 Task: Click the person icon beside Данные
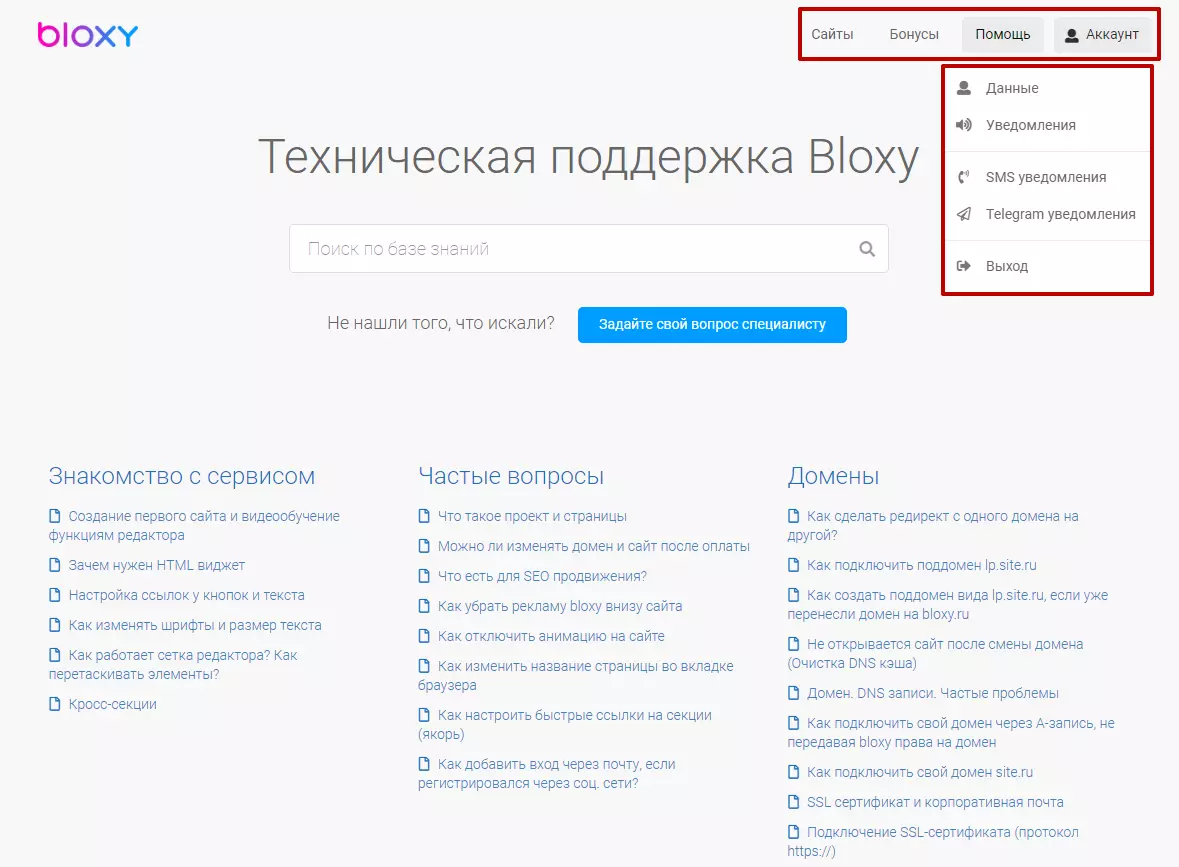coord(963,88)
